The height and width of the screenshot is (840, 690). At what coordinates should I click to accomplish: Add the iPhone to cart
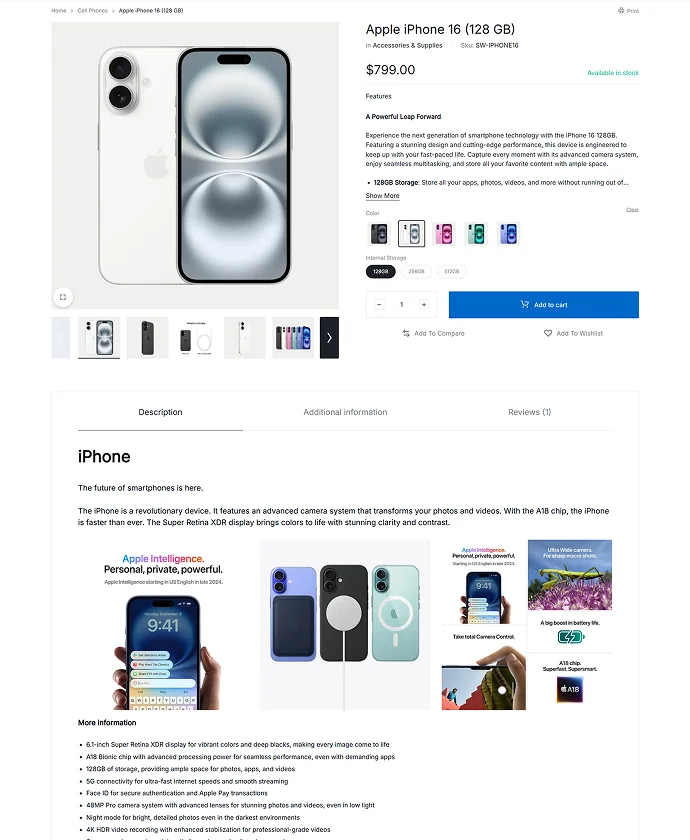click(544, 305)
